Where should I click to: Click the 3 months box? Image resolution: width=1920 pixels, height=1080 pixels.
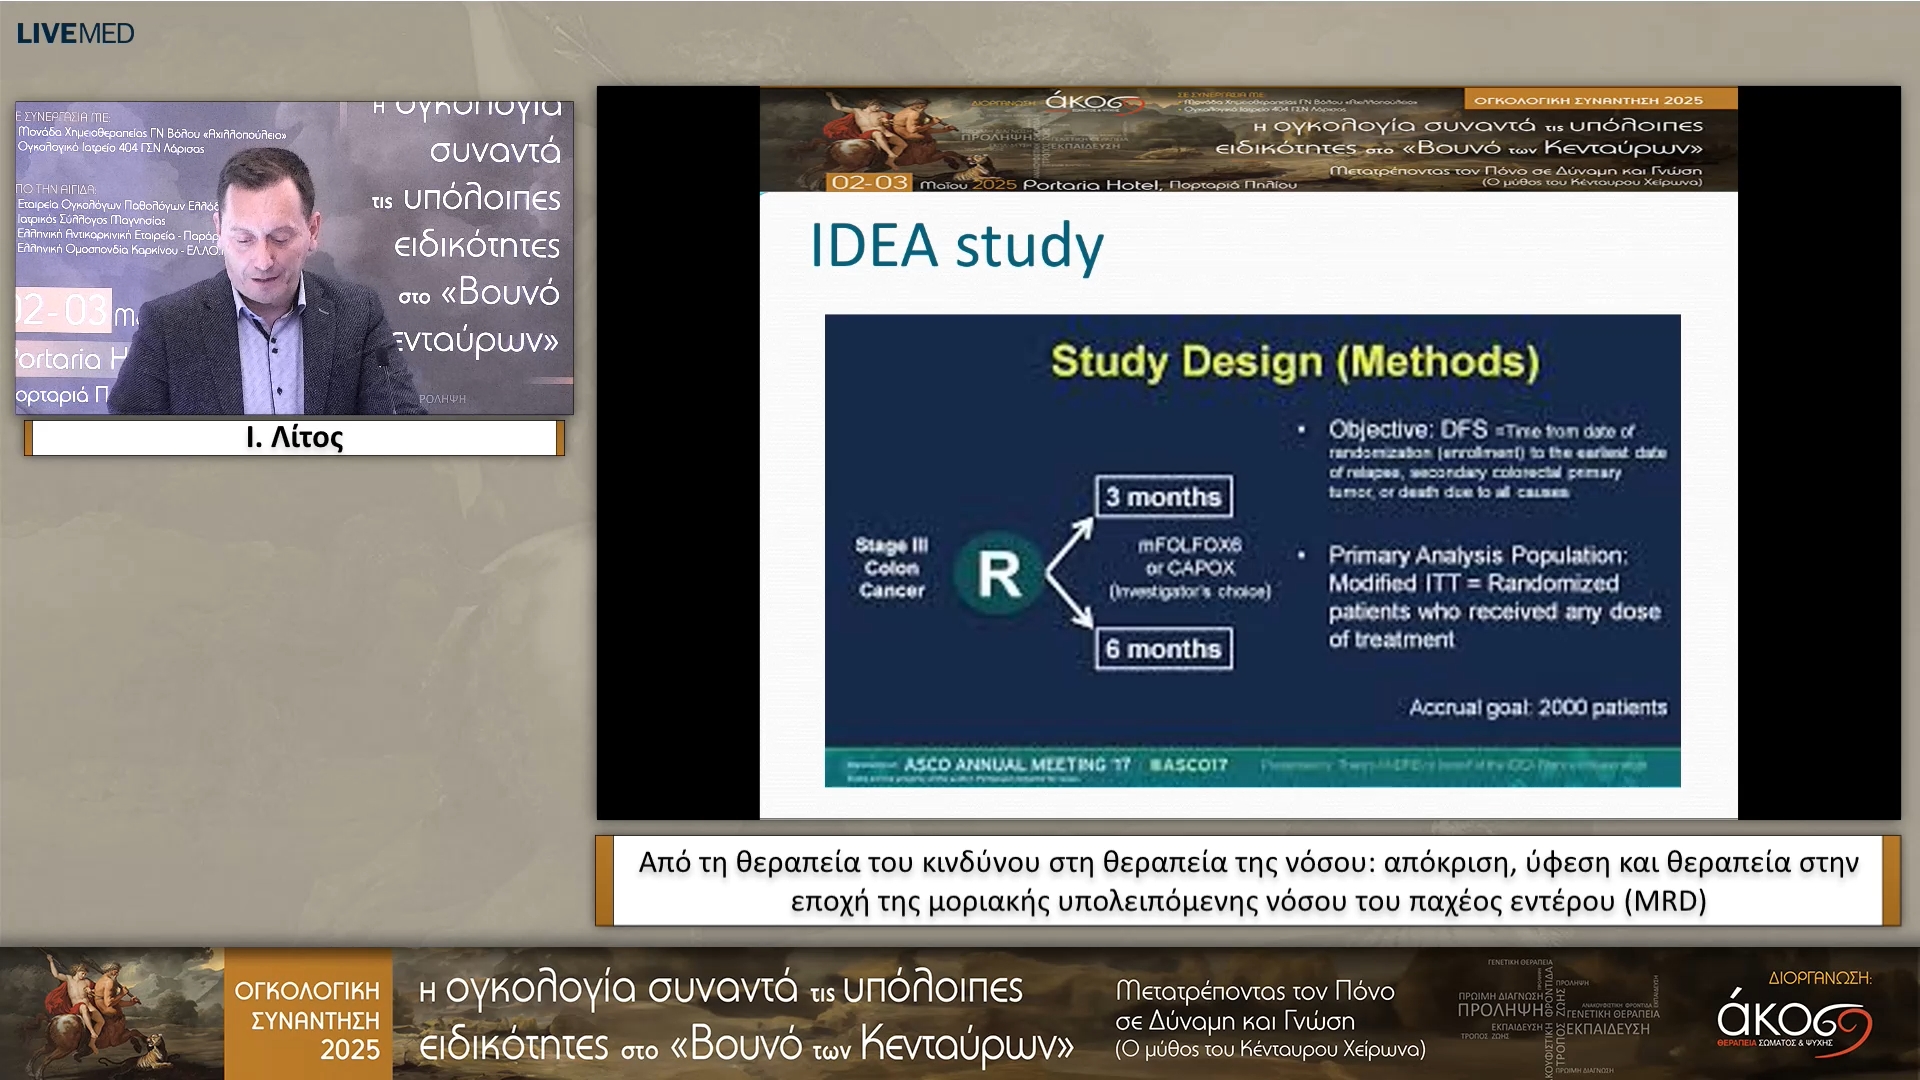pos(1163,497)
